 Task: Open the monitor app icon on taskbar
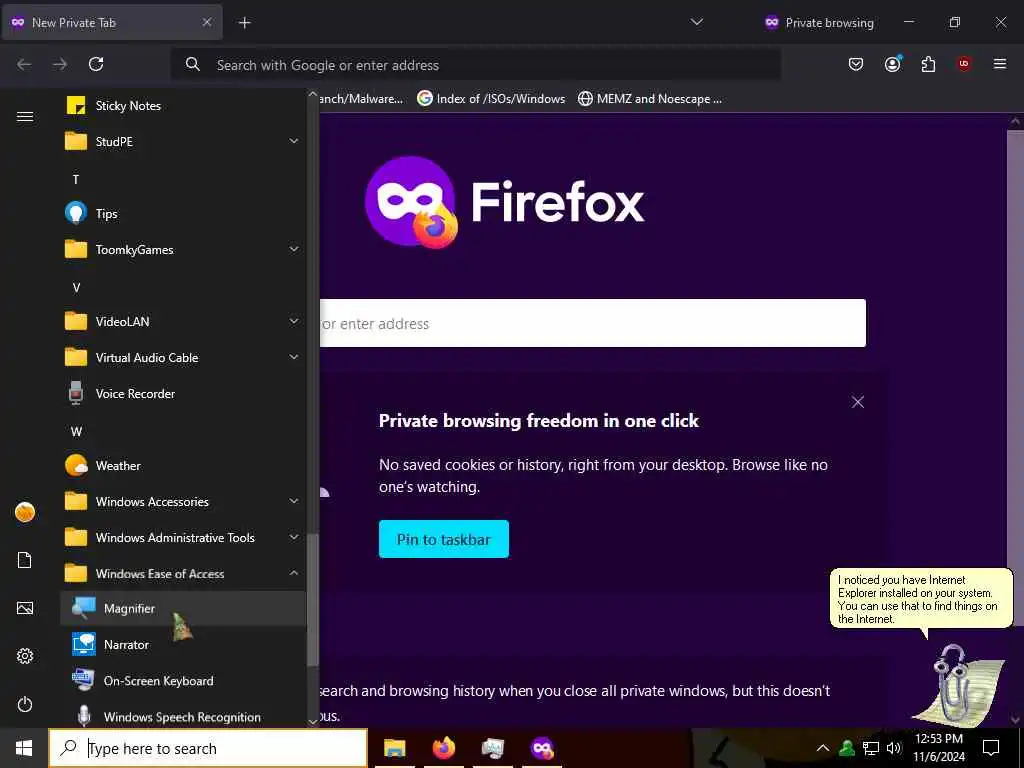click(x=493, y=748)
